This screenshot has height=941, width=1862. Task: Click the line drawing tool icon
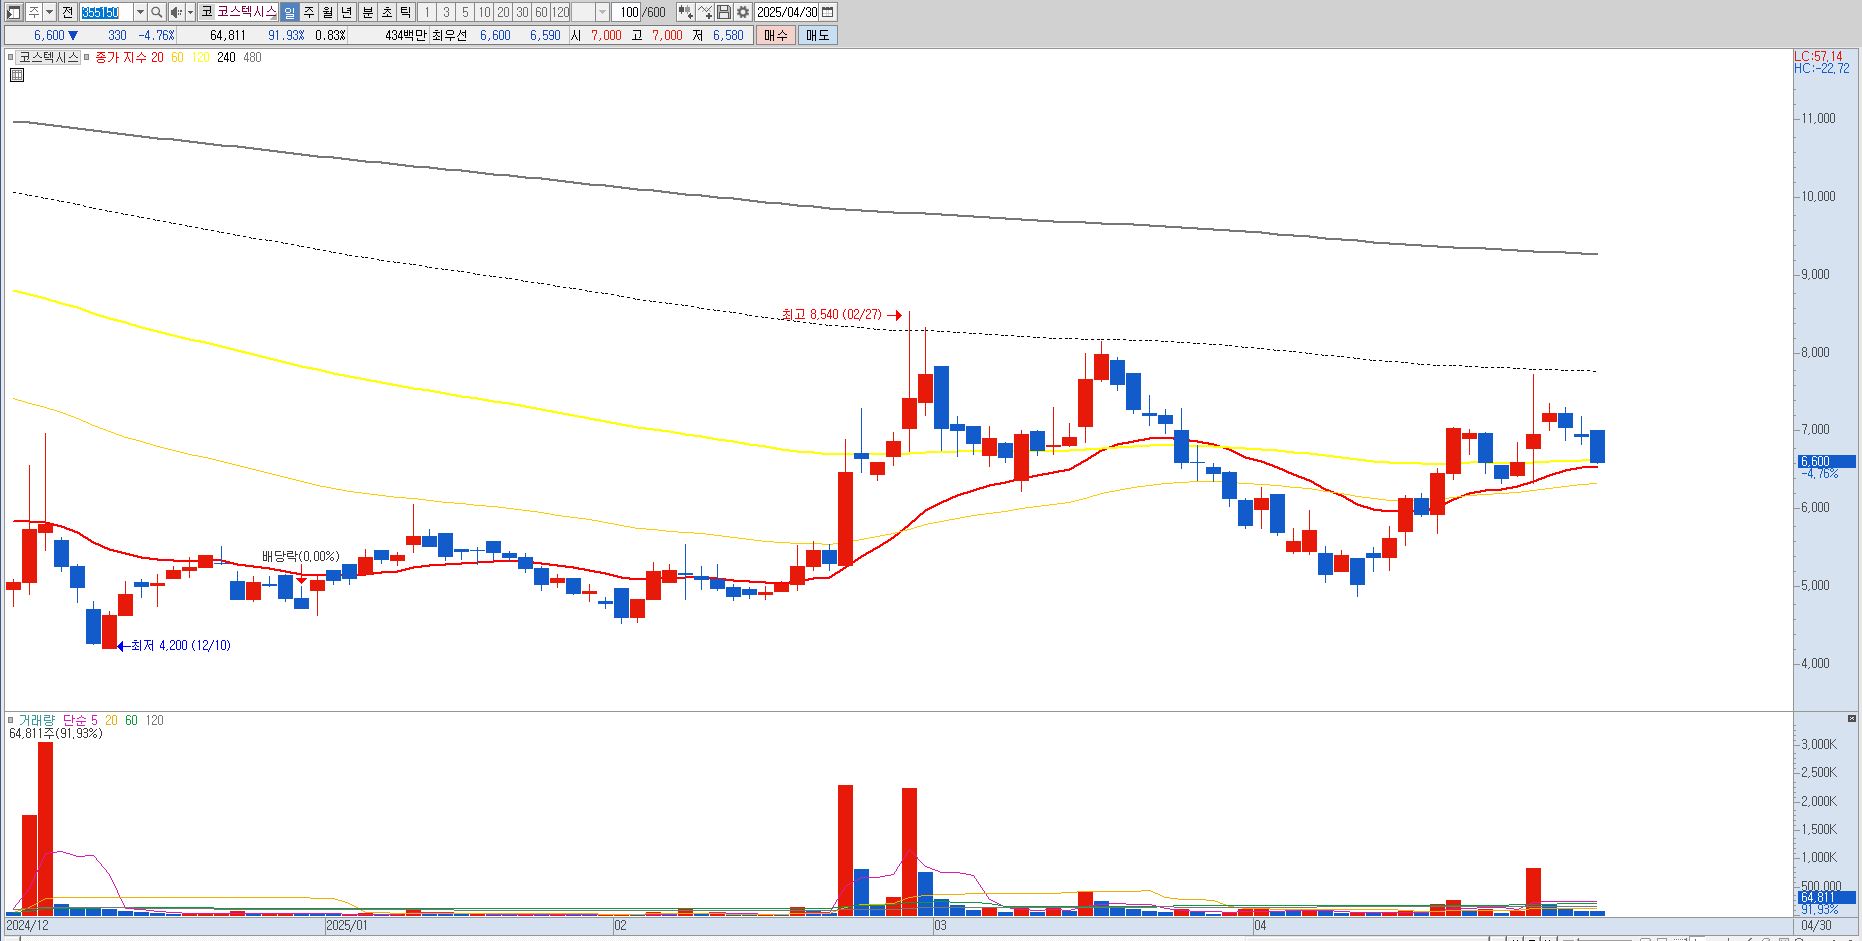click(705, 12)
